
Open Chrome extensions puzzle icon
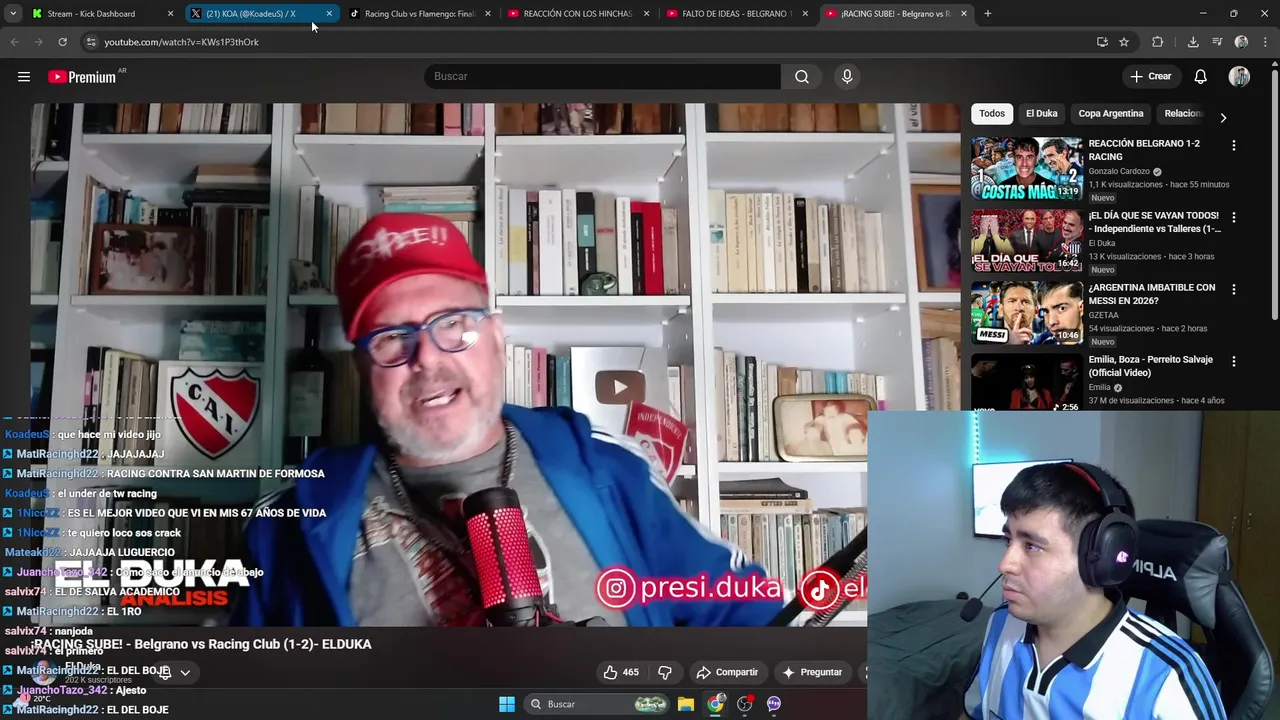[x=1158, y=42]
